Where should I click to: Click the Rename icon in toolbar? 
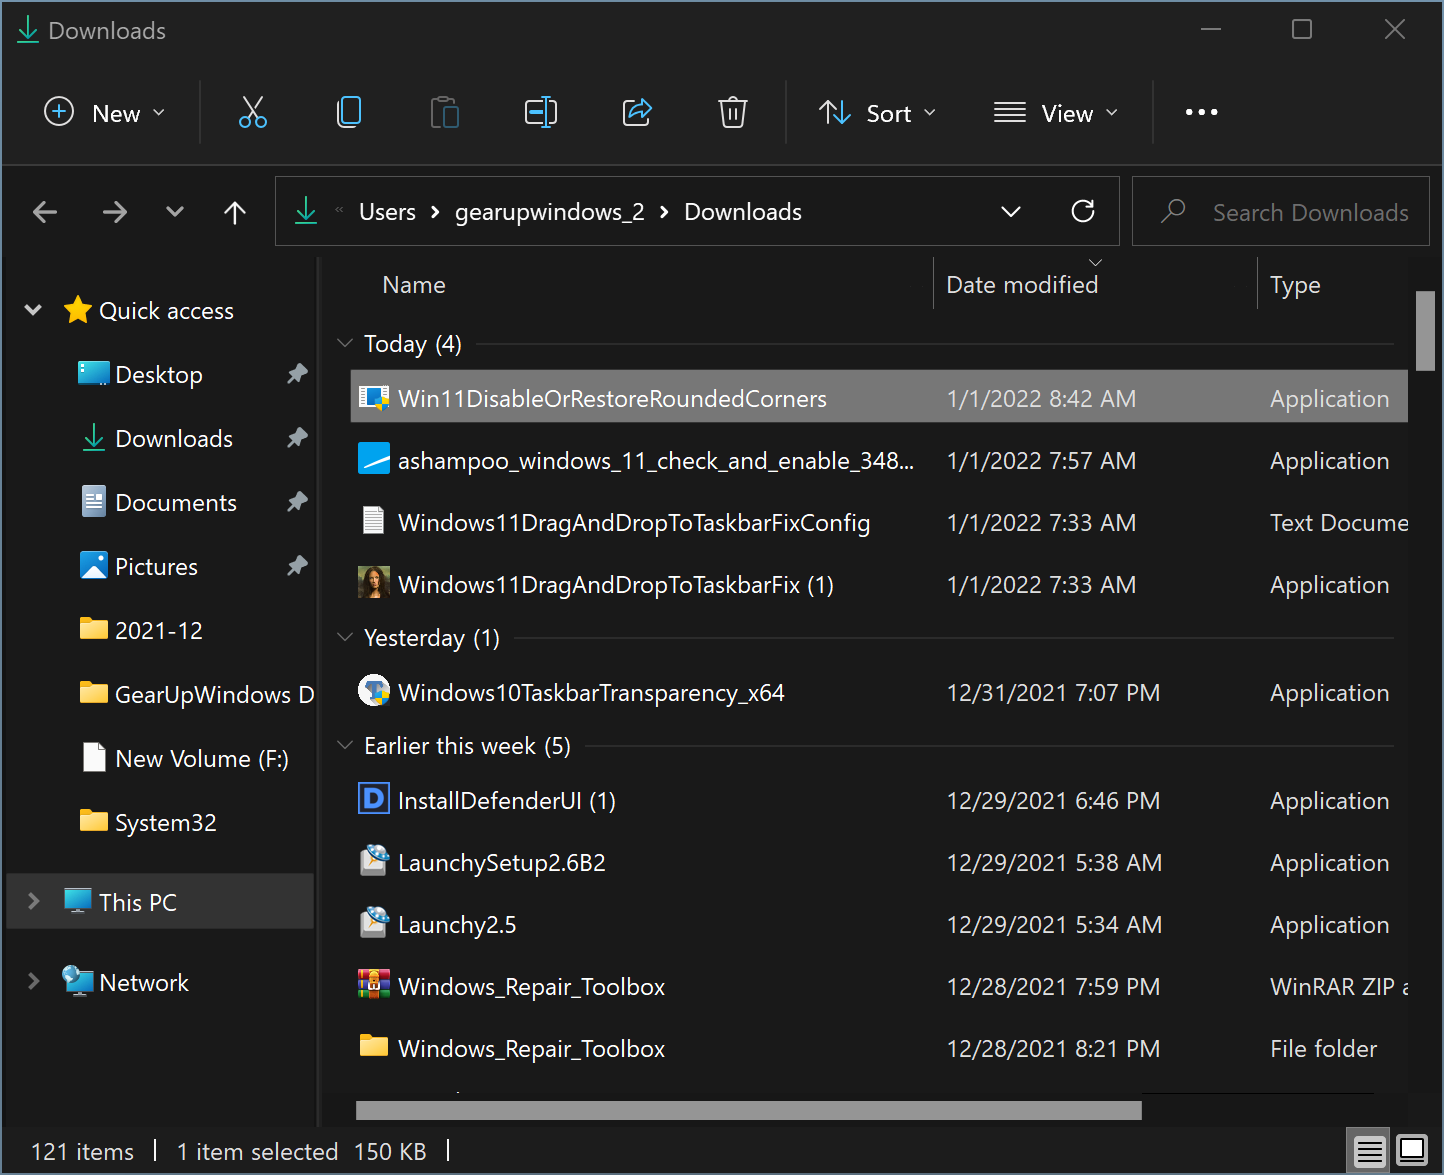541,112
